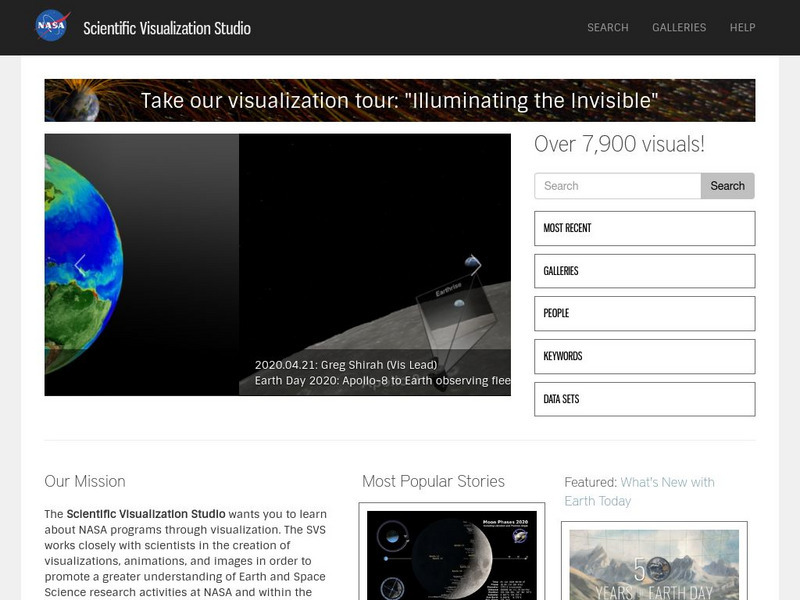Screen dimensions: 800x600
Task: Open Scientific Visualization Studio home link
Action: 167,28
